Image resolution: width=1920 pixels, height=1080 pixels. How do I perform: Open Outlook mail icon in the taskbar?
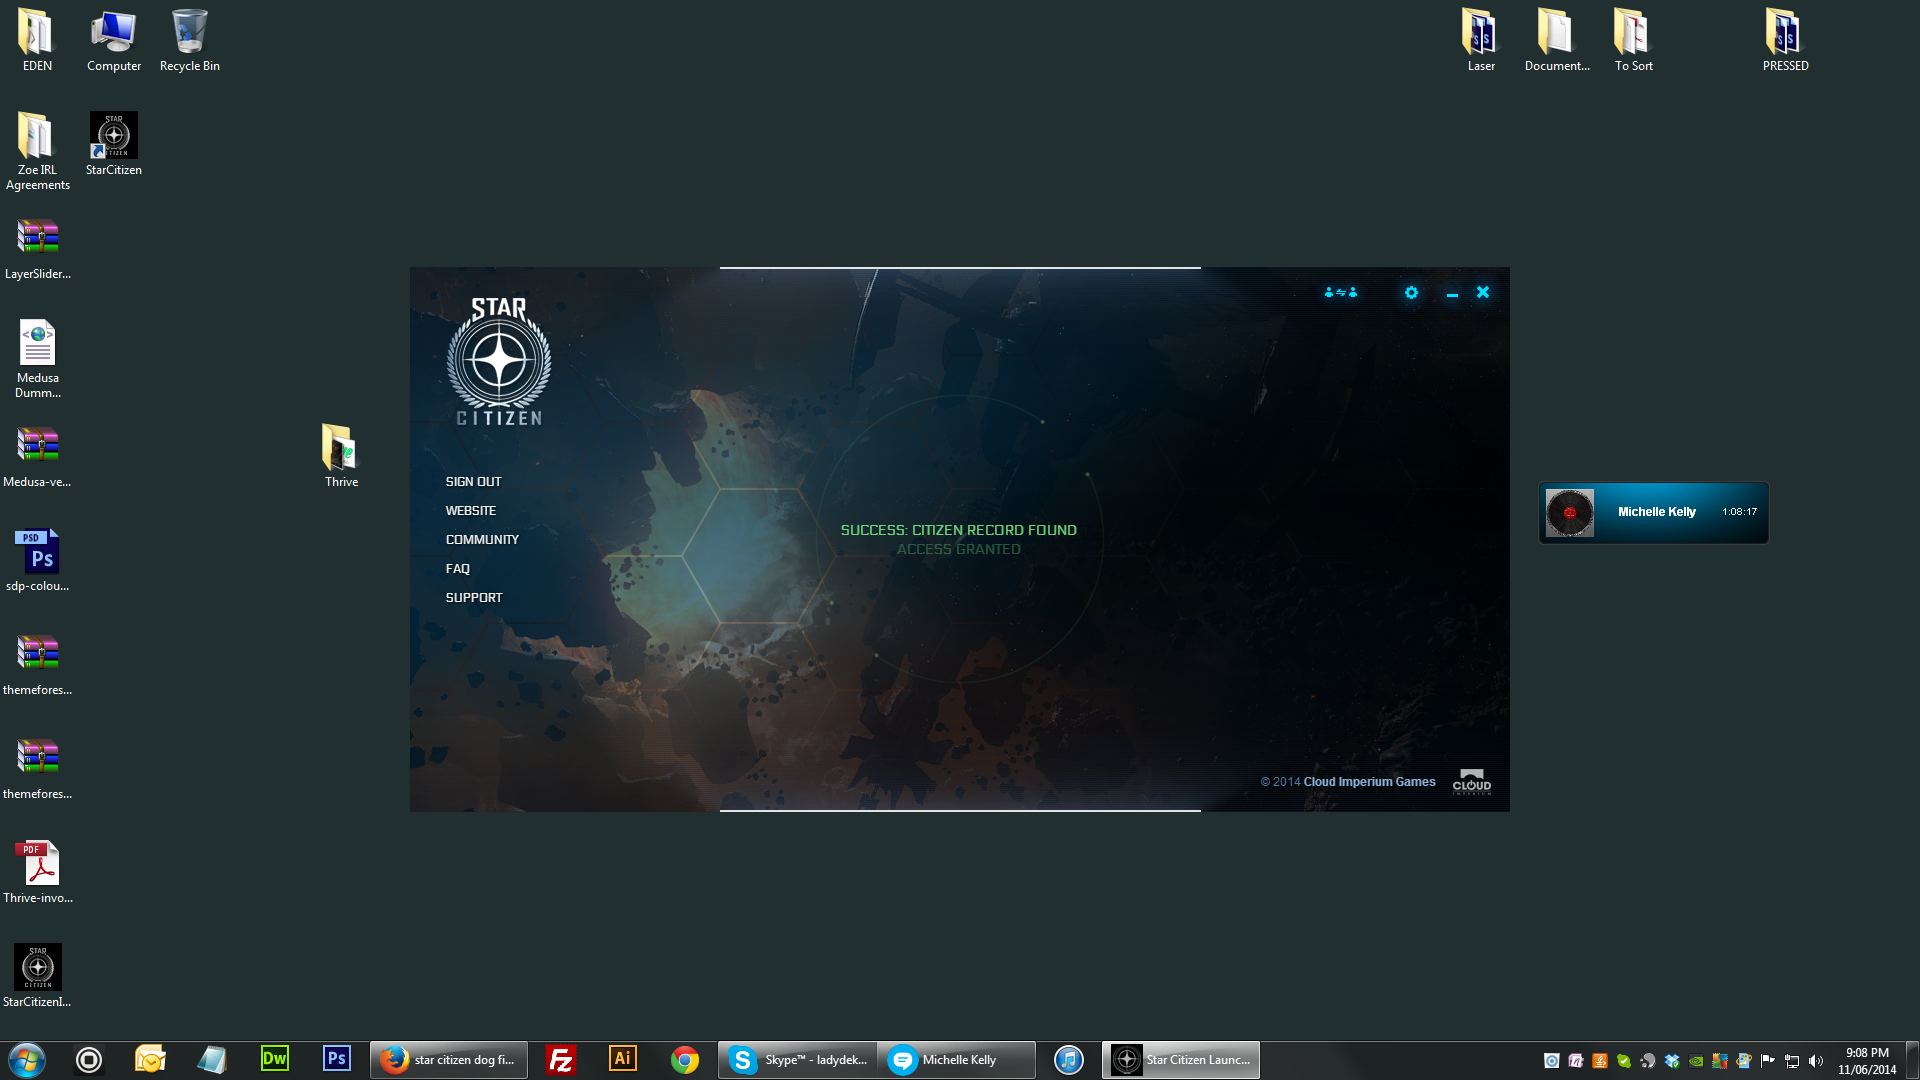pyautogui.click(x=150, y=1060)
